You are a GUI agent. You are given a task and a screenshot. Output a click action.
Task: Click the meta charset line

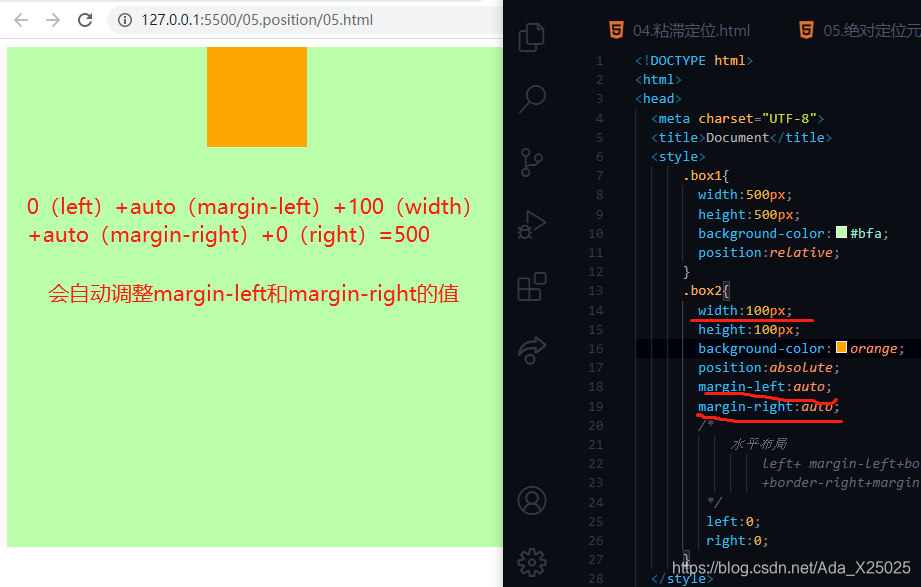(x=737, y=119)
